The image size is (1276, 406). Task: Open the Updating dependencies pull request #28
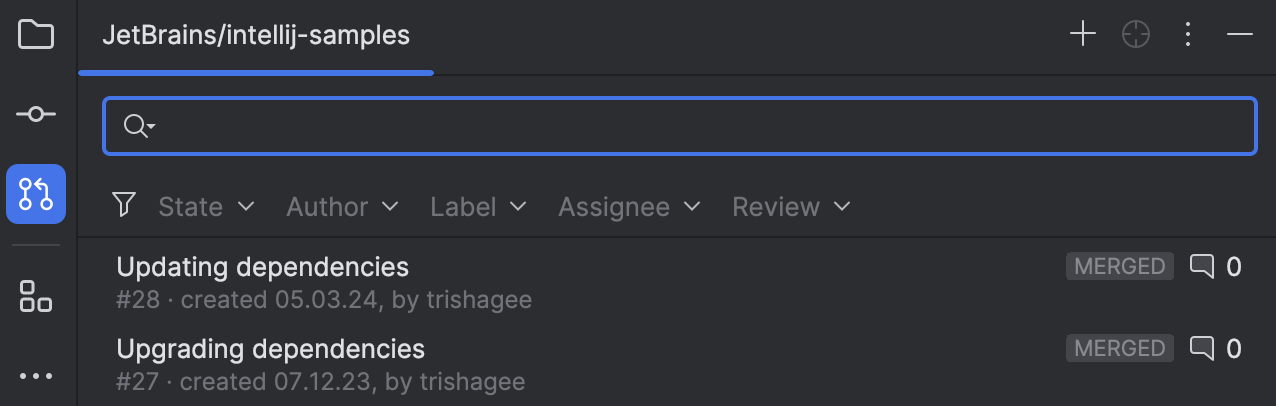click(x=263, y=268)
